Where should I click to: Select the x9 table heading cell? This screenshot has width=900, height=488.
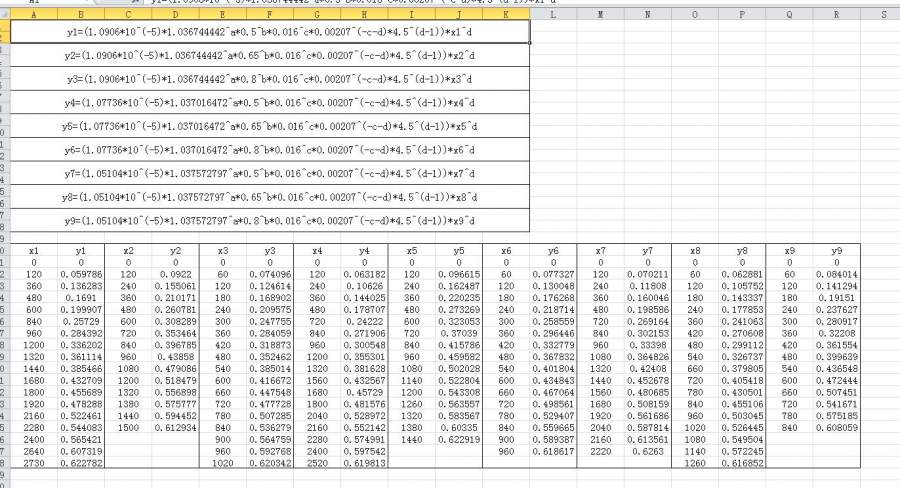click(789, 251)
